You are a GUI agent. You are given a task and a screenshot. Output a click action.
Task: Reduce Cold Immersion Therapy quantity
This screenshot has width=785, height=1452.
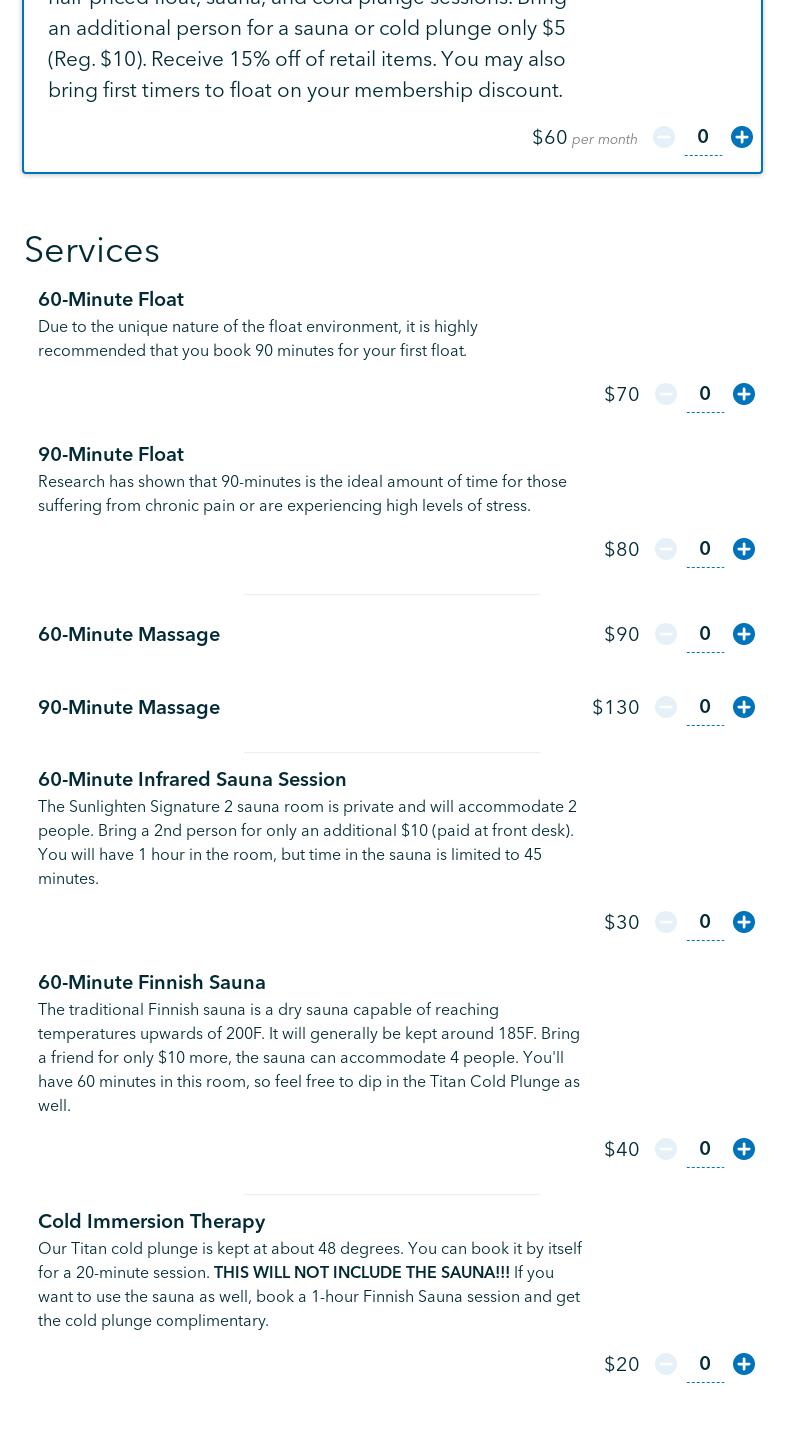point(666,1364)
